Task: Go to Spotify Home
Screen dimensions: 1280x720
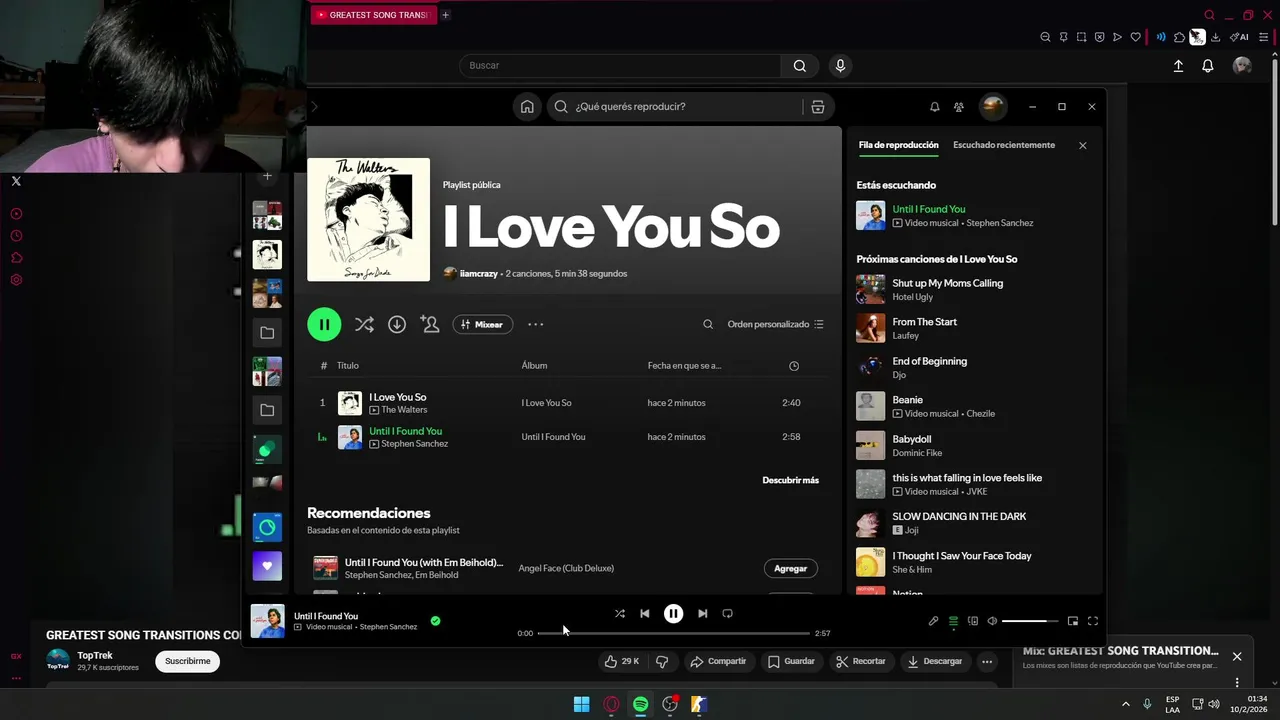Action: pyautogui.click(x=527, y=107)
